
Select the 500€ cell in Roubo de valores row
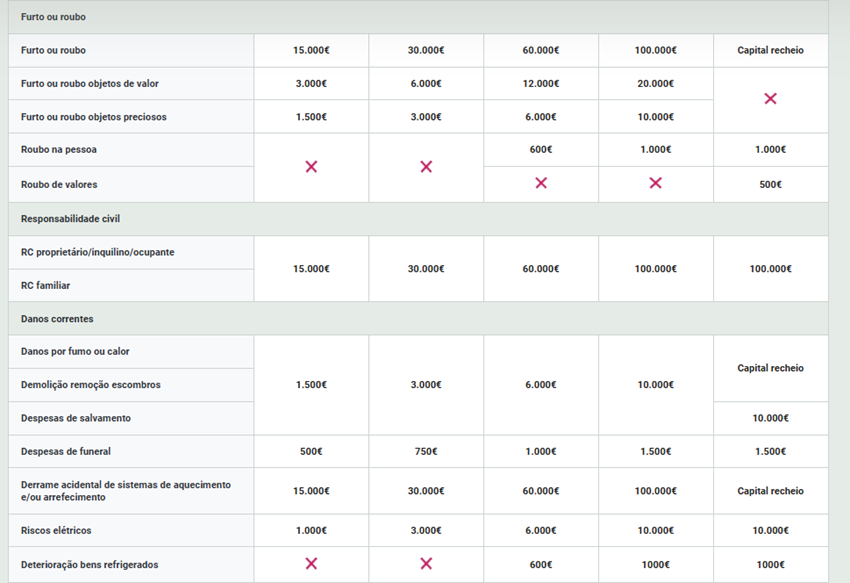770,184
